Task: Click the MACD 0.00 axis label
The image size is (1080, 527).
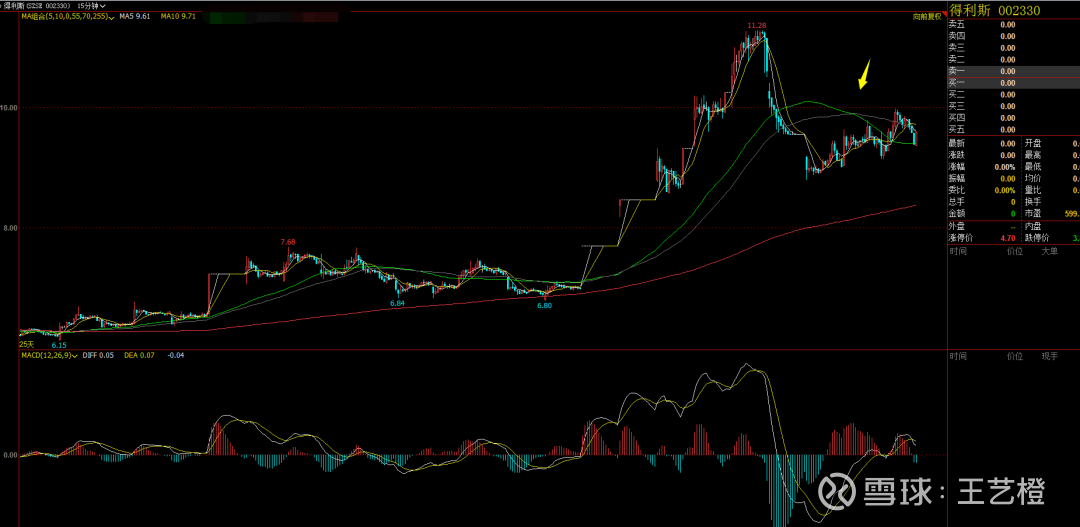Action: coord(11,455)
